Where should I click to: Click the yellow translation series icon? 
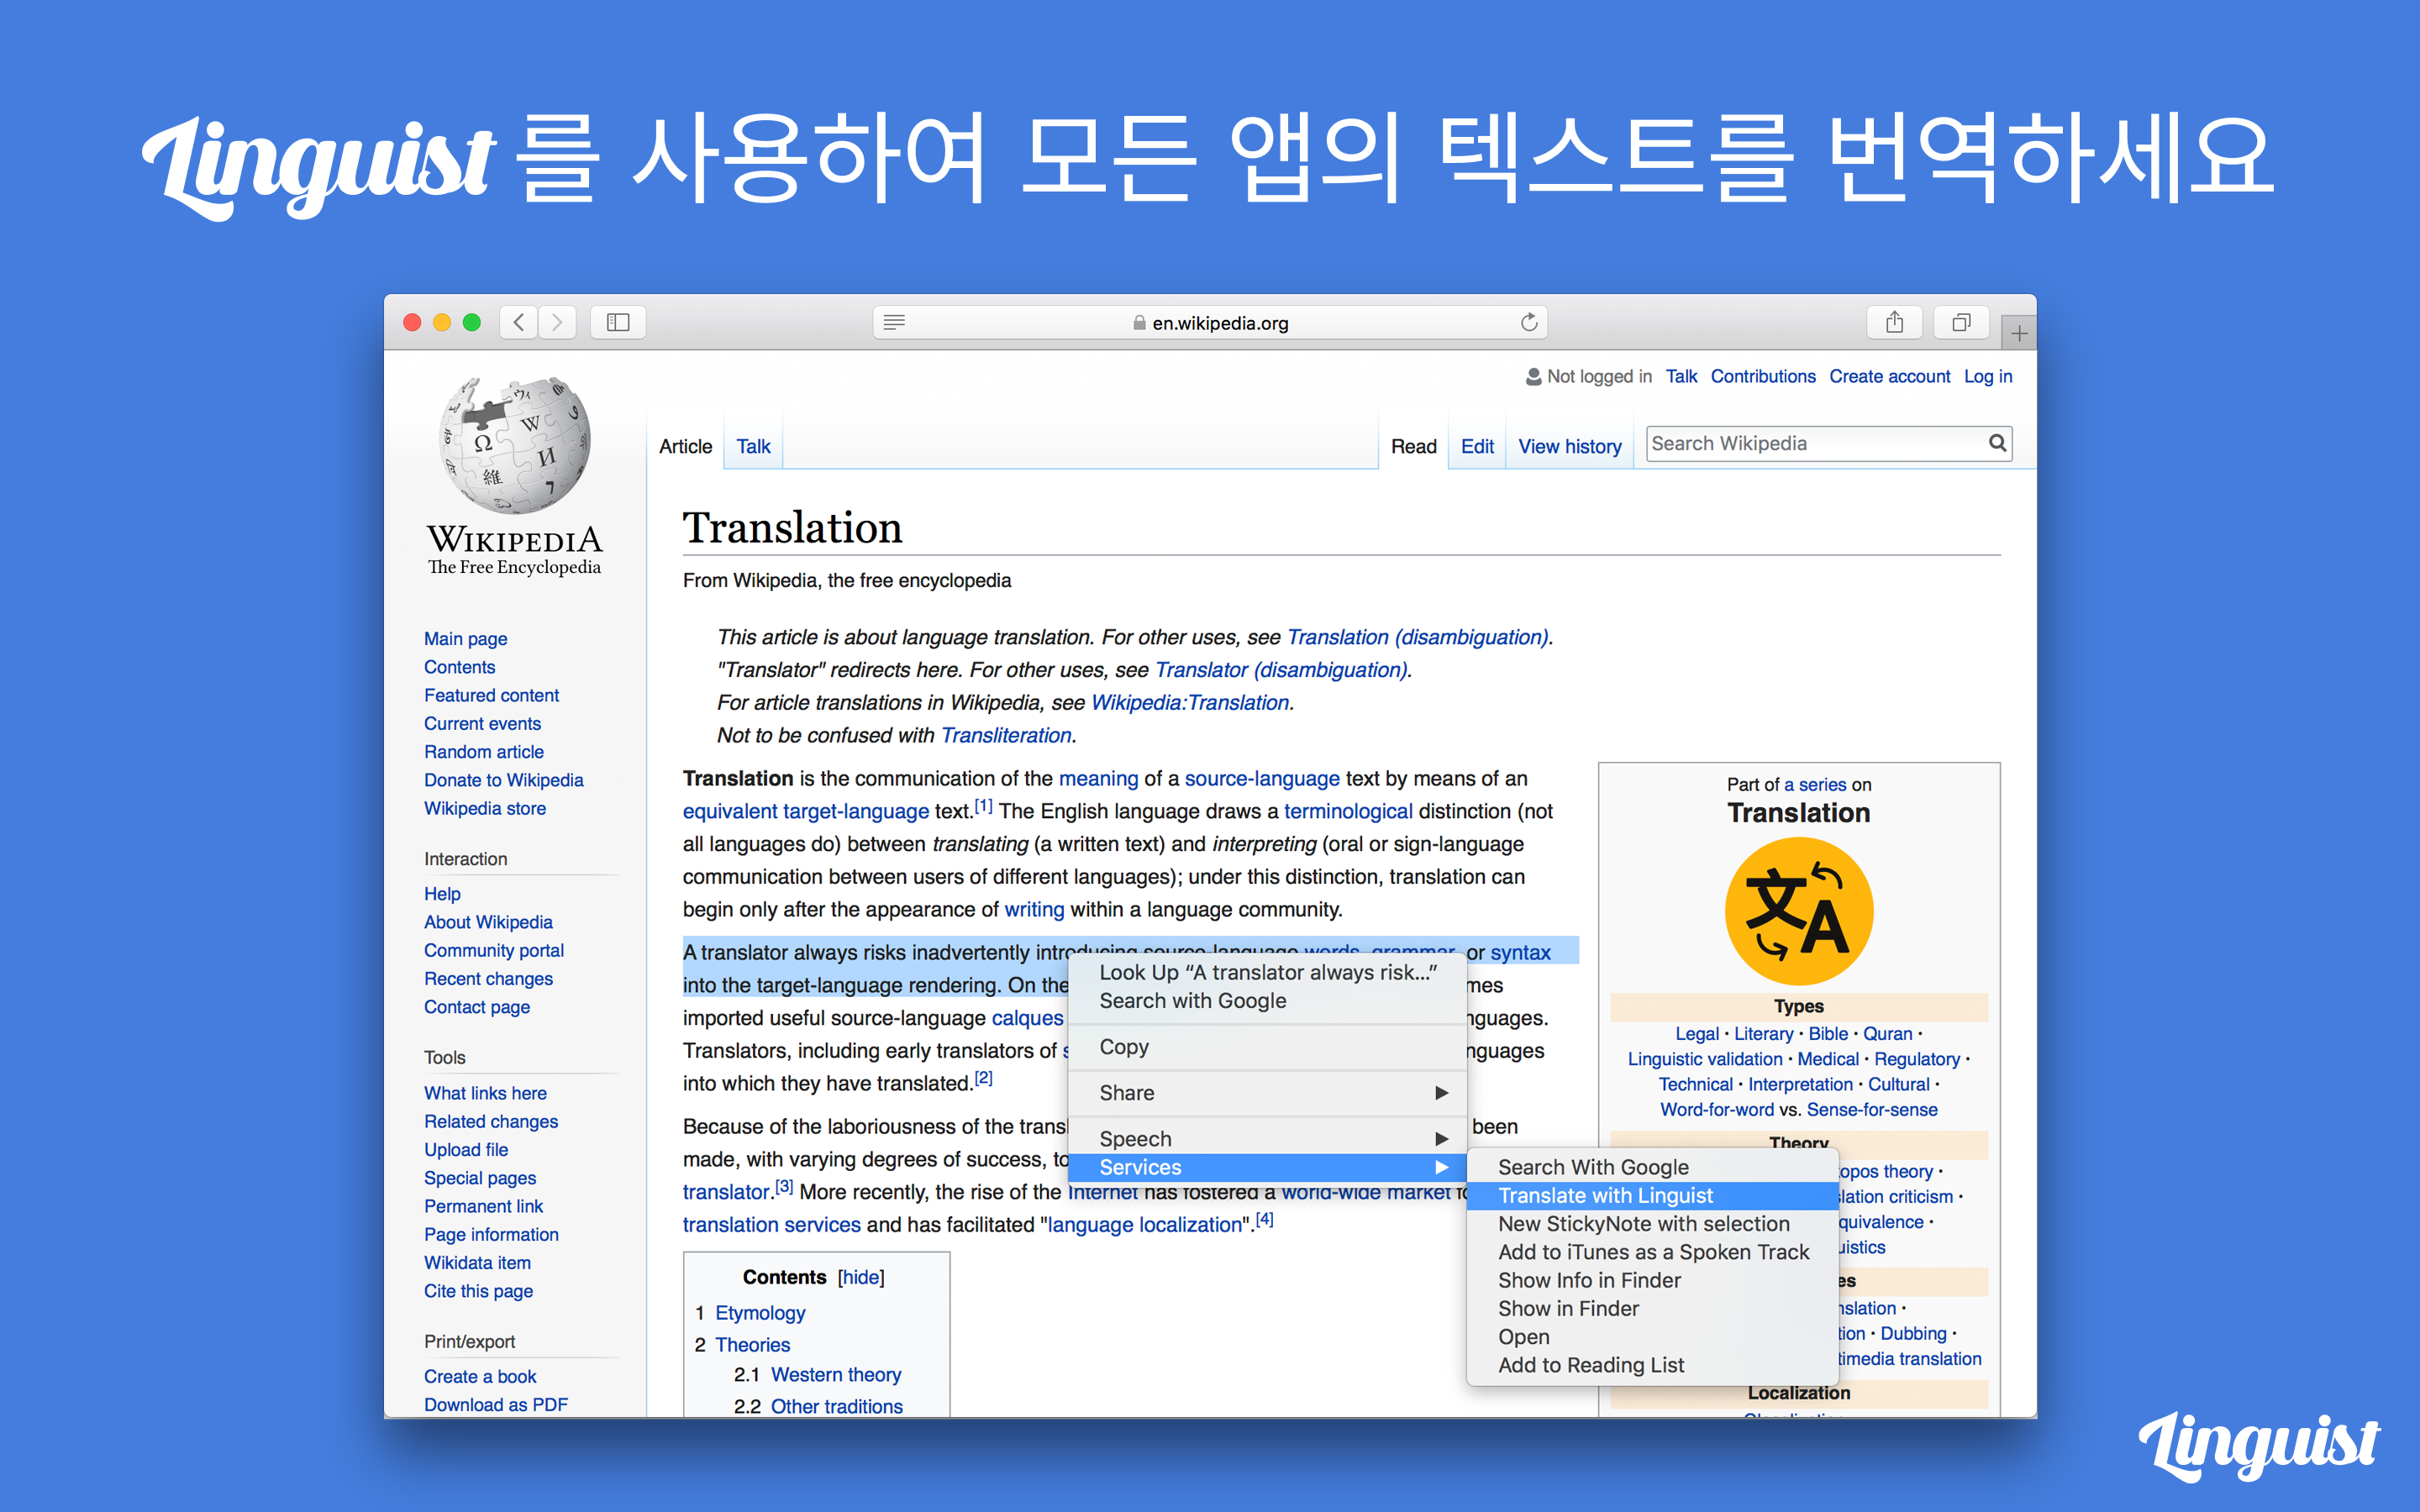point(1798,911)
